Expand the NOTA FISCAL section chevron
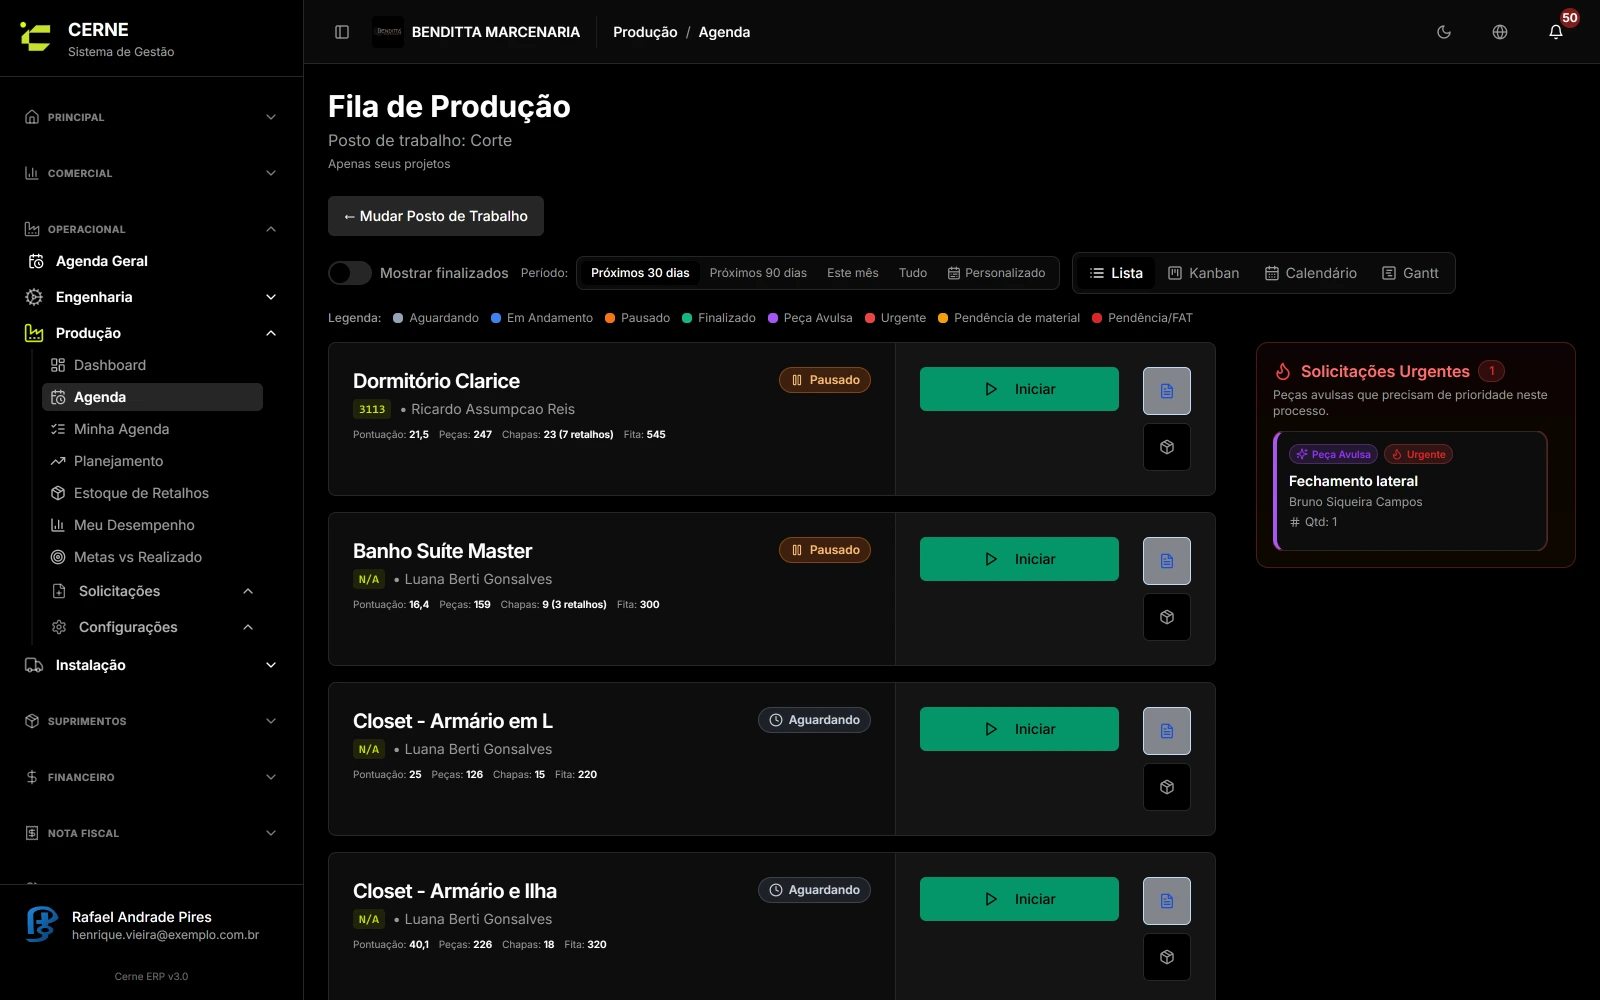This screenshot has width=1600, height=1000. coord(271,833)
